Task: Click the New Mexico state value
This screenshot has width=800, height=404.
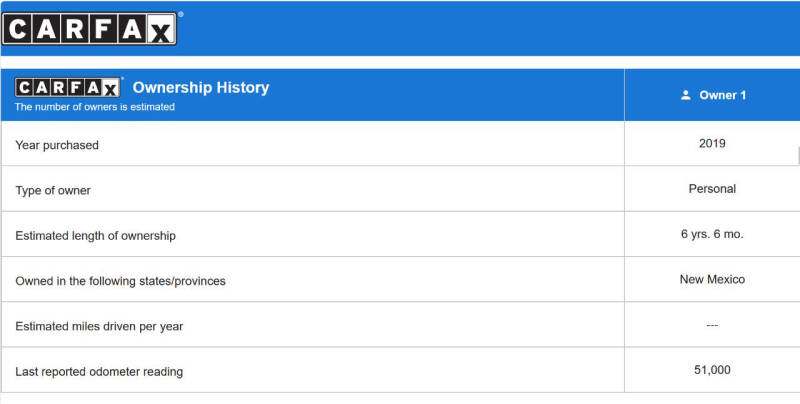Action: tap(712, 280)
